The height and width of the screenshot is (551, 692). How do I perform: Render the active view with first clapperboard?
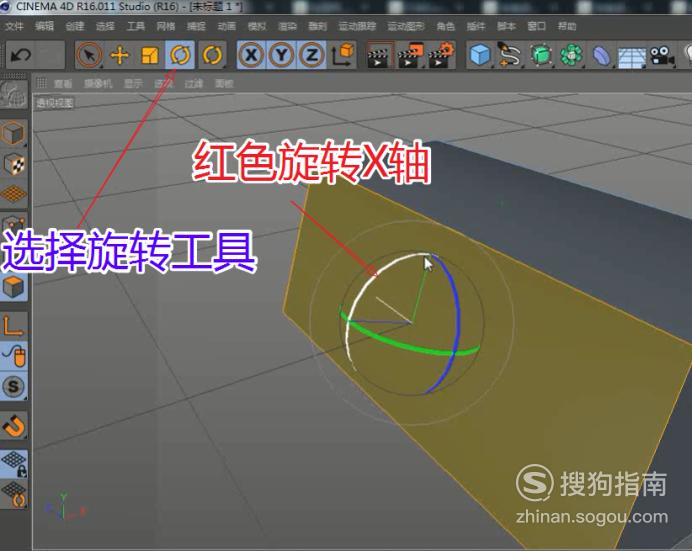click(380, 55)
